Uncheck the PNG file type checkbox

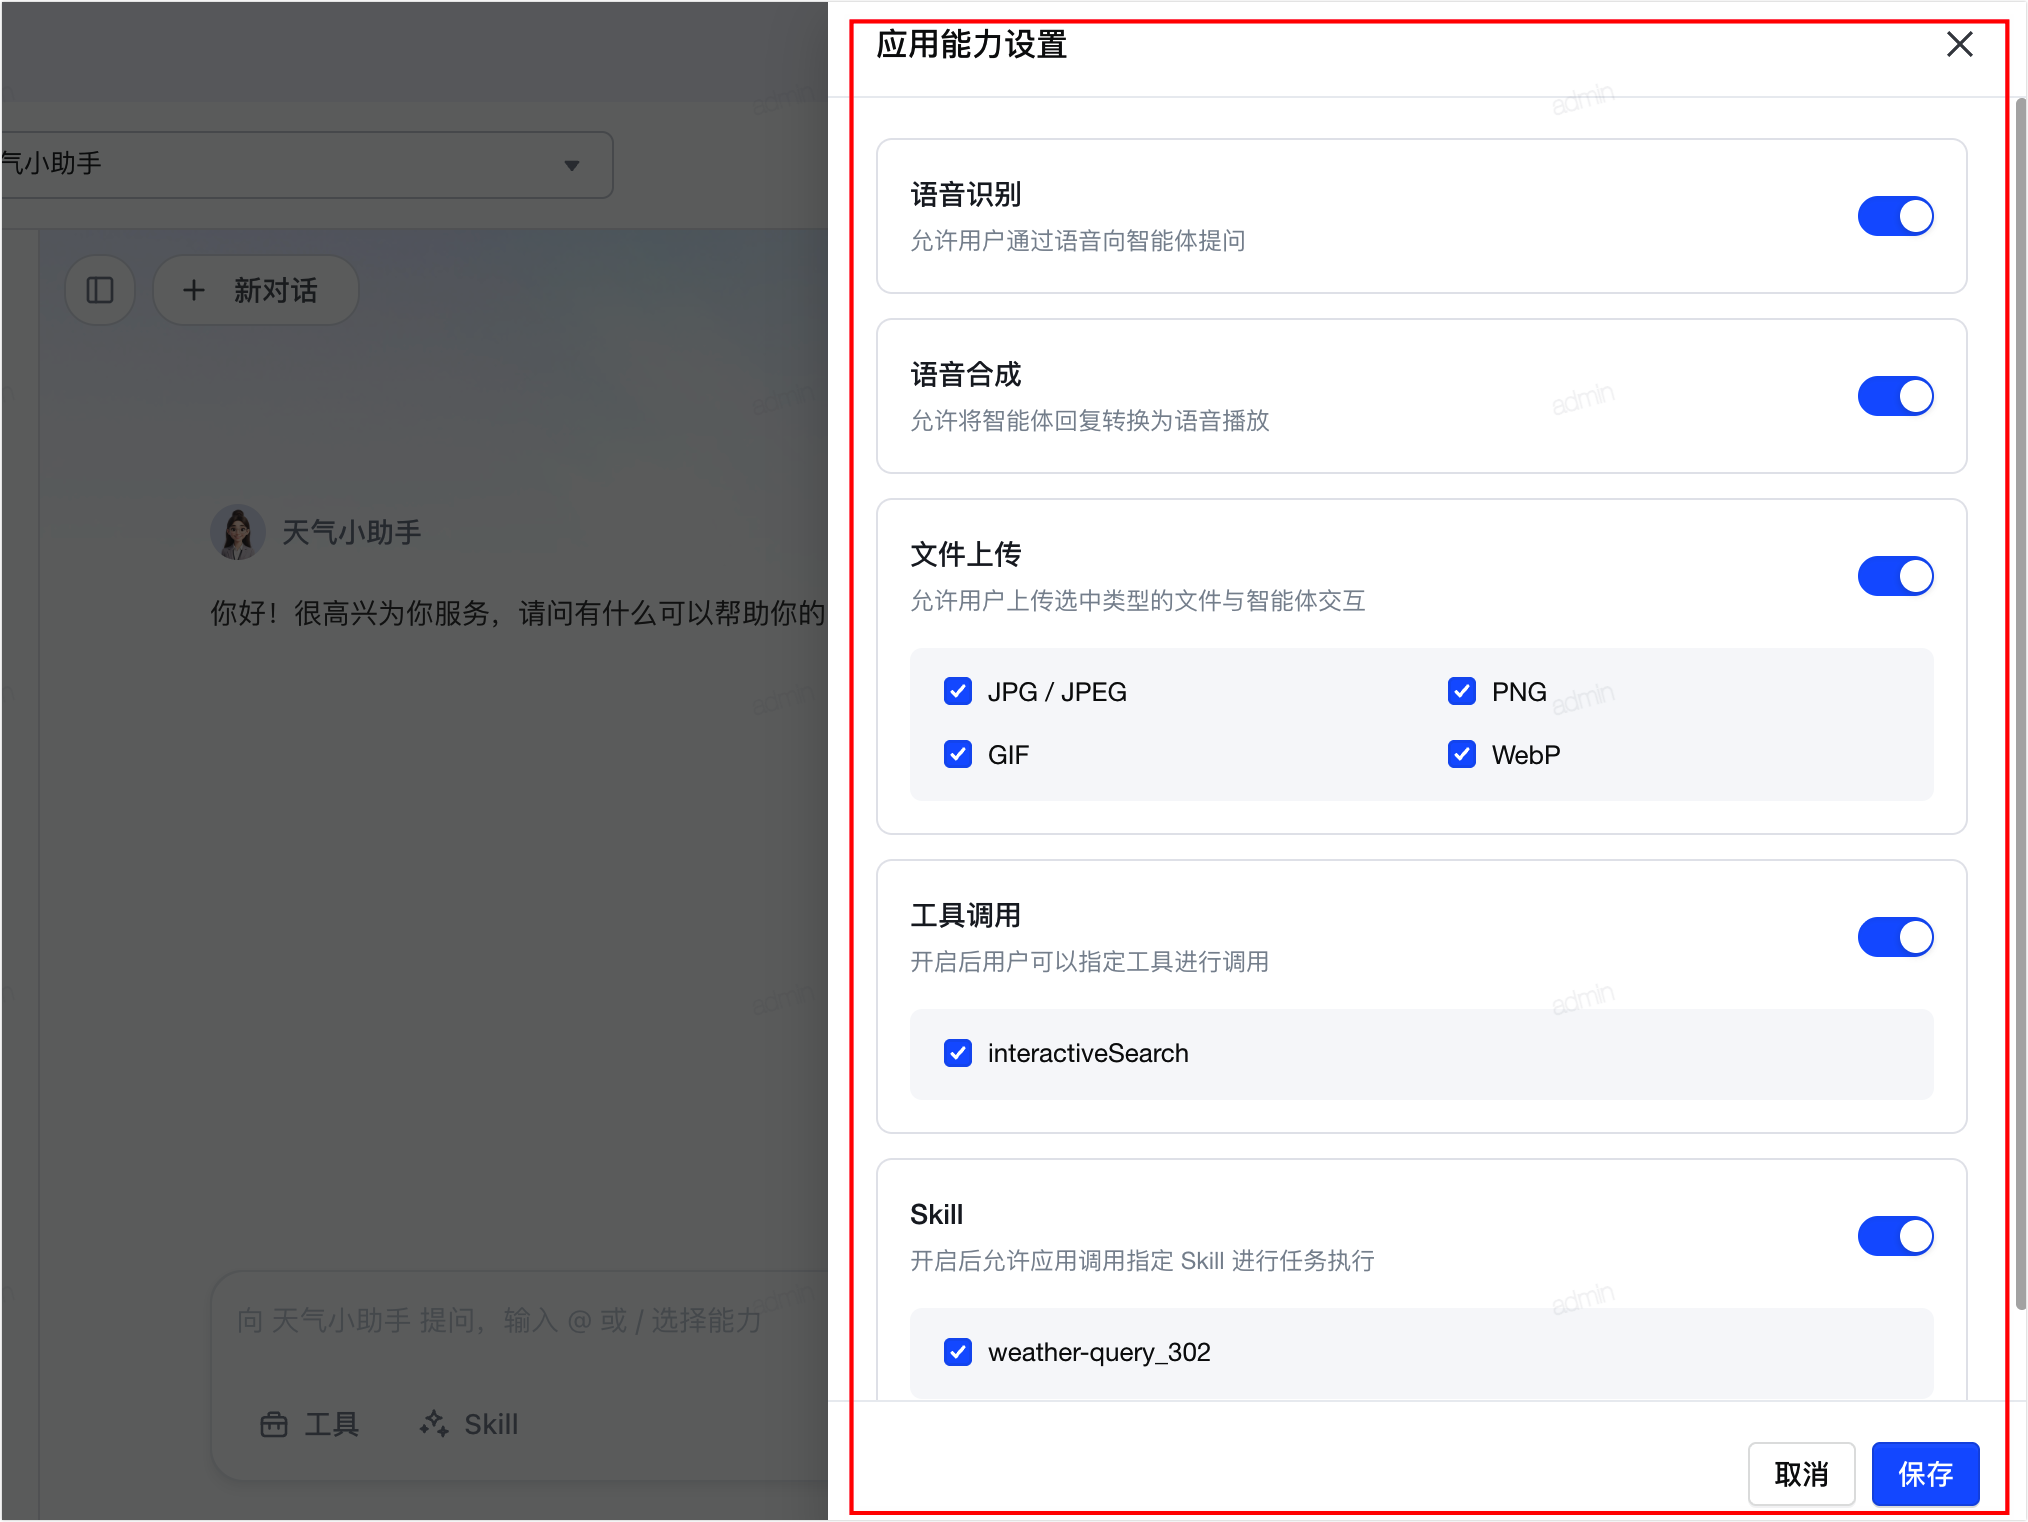[x=1462, y=691]
